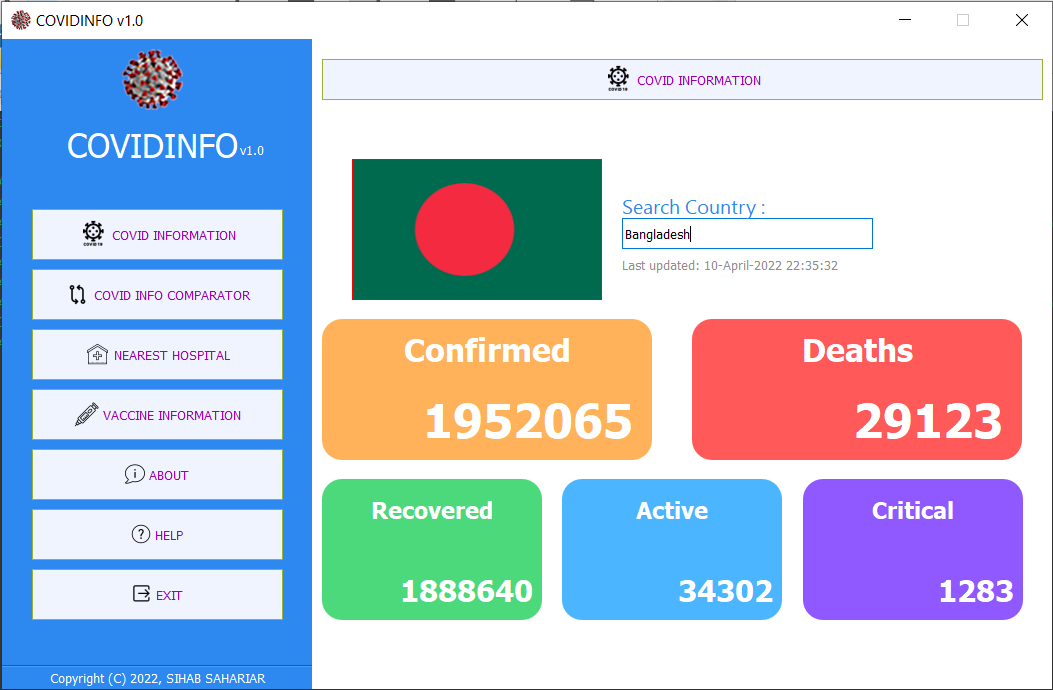Screen dimensions: 1053x690
Task: Click the 'Copyright (C) 2022, SIHAB SAHARIAR' footer
Action: click(x=158, y=679)
